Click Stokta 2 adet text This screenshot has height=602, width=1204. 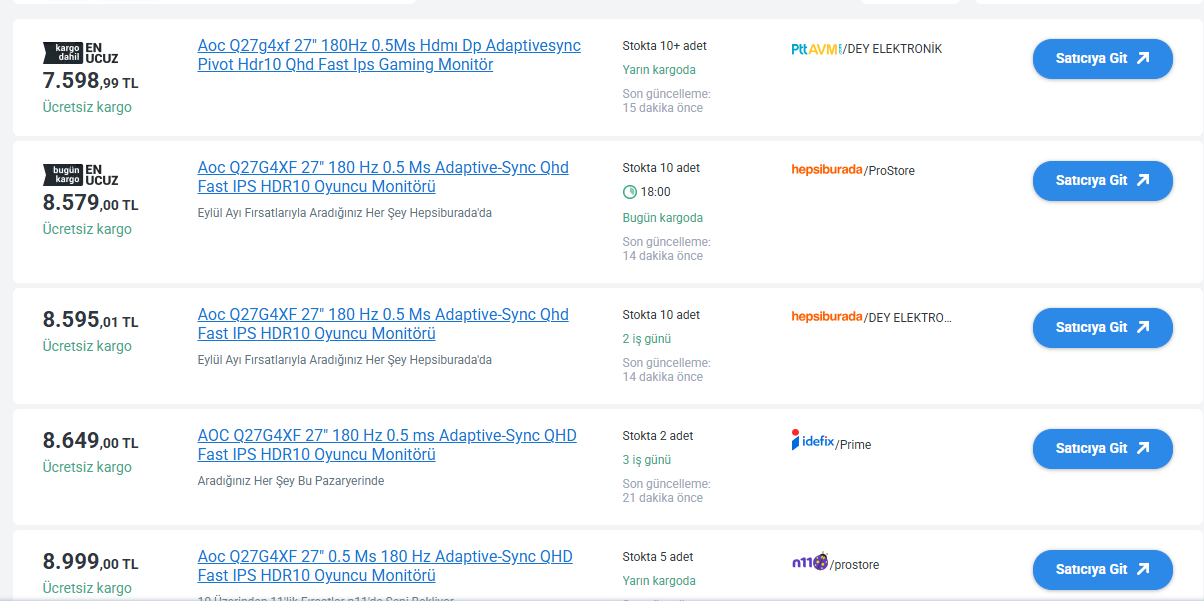[x=658, y=436]
